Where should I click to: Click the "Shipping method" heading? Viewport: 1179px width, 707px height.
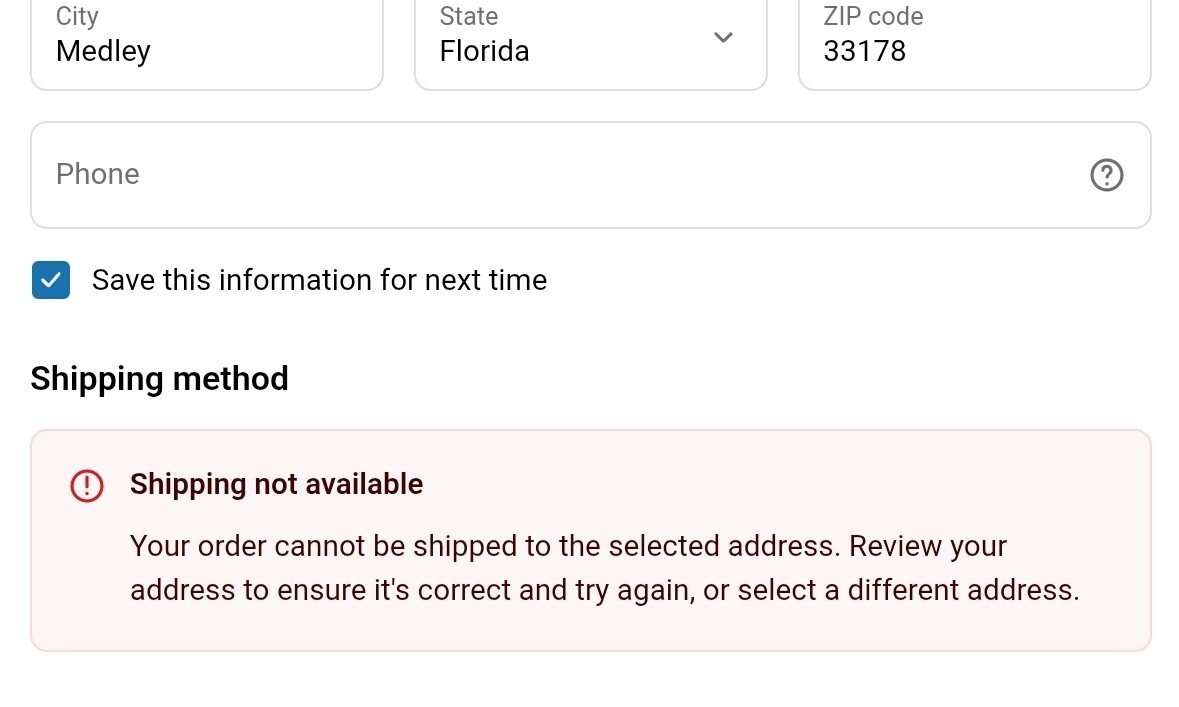(159, 379)
